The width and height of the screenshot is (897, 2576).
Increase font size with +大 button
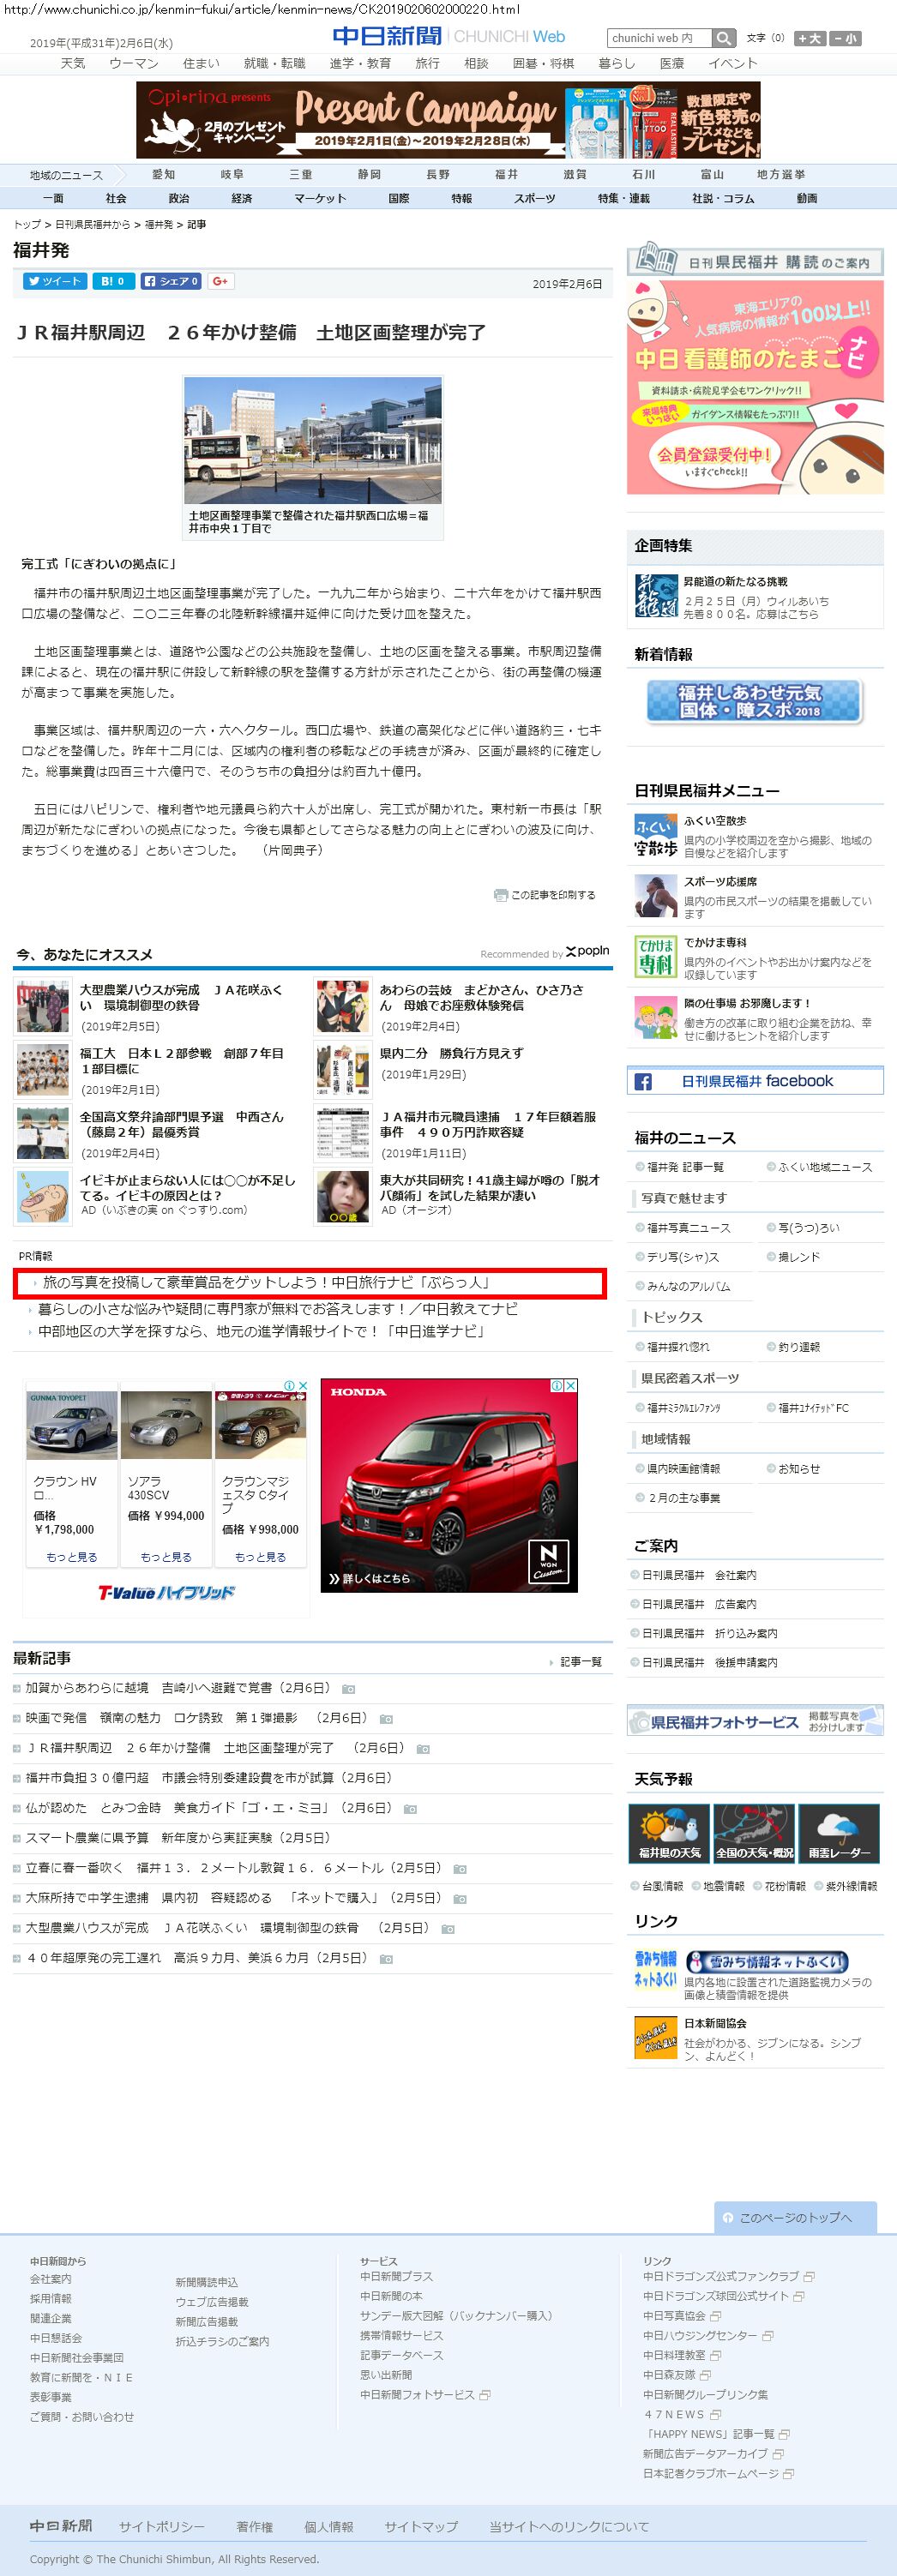(x=810, y=38)
